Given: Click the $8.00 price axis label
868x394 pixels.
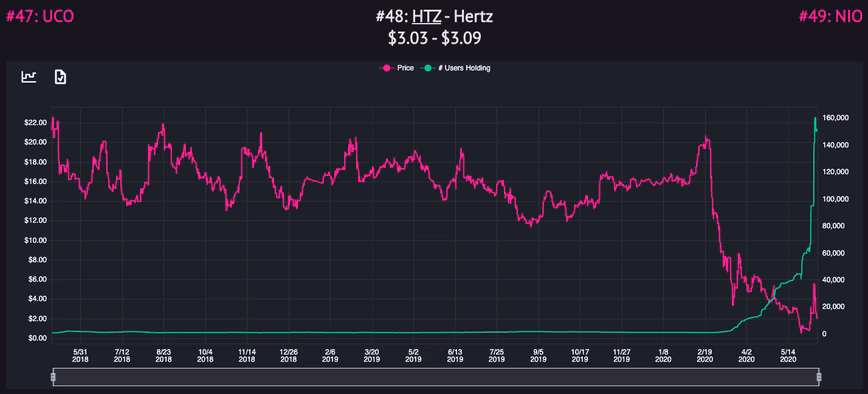Looking at the screenshot, I should click(x=39, y=260).
